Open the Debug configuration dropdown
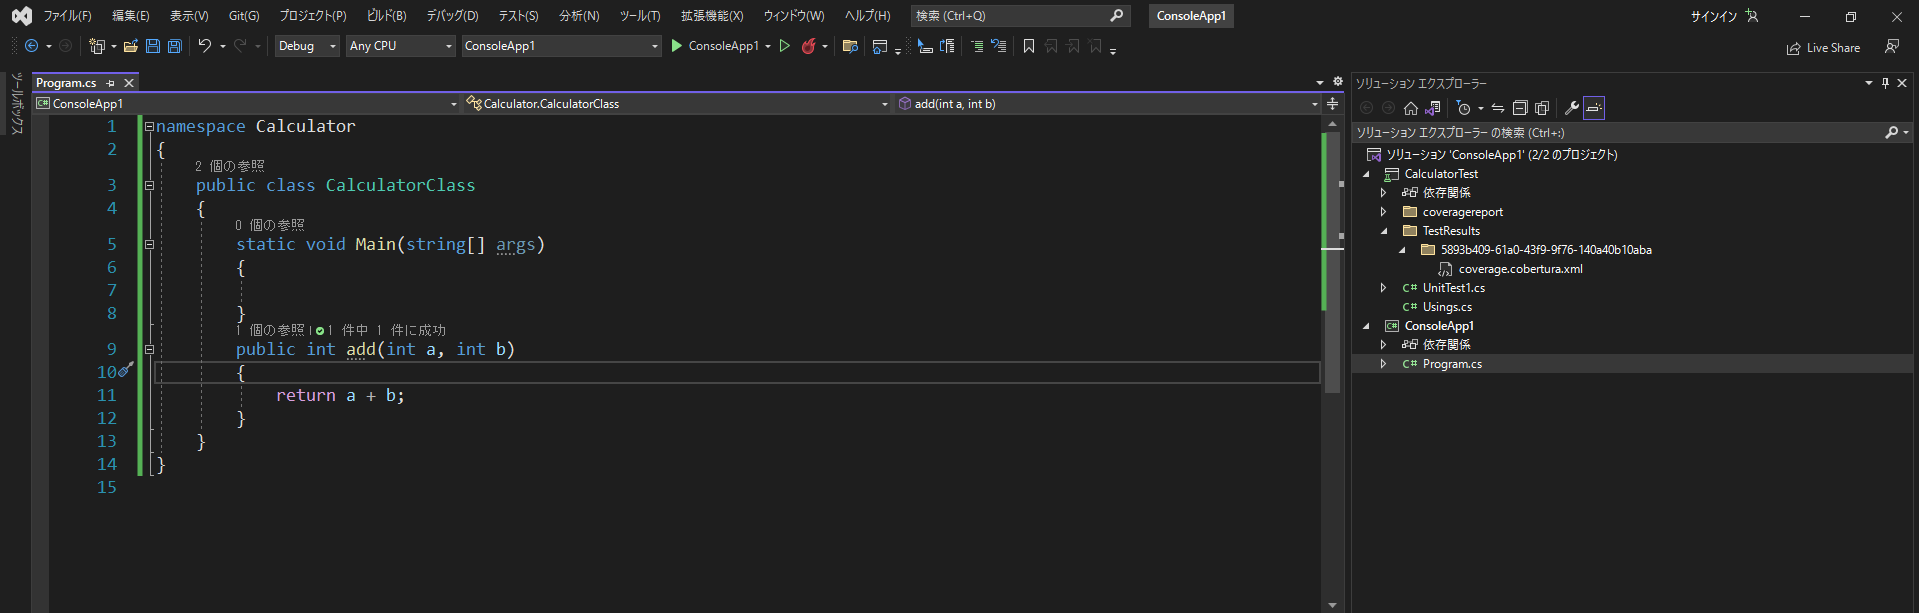1919x613 pixels. click(x=307, y=46)
